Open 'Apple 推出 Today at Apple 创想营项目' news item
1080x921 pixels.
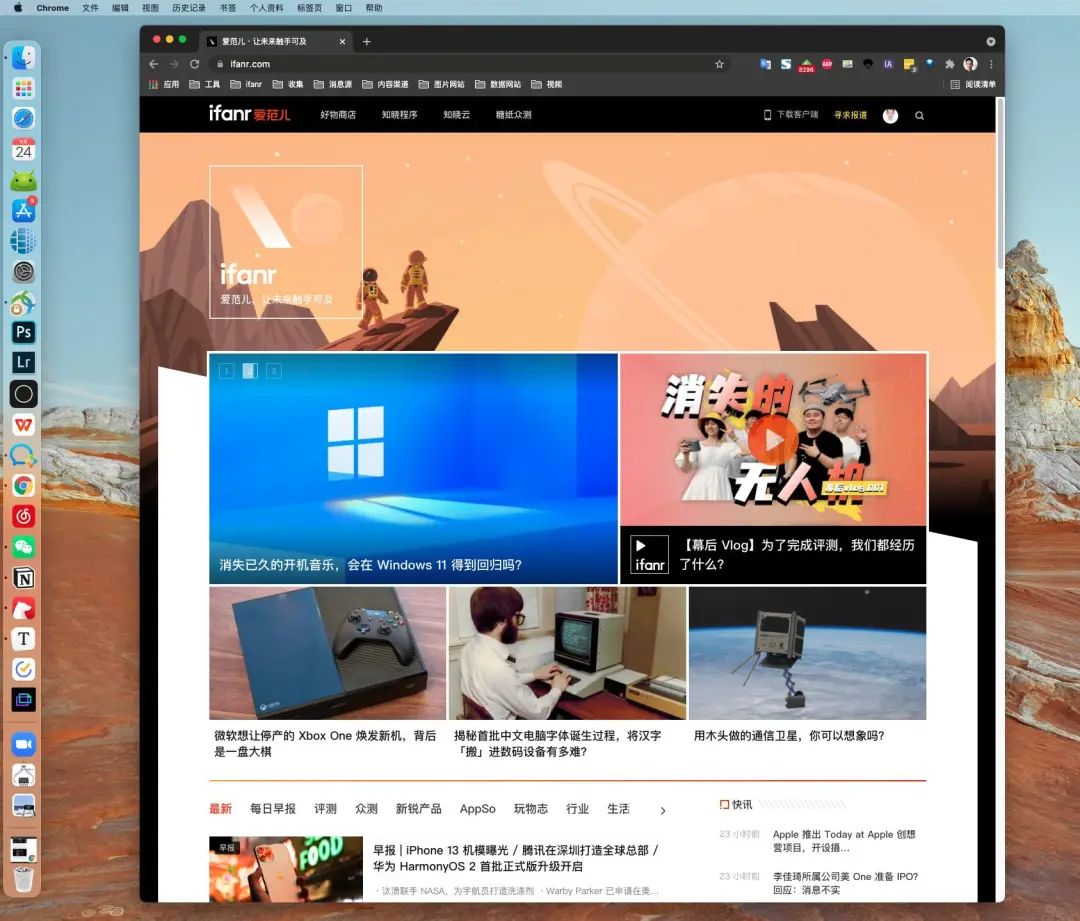[x=844, y=840]
